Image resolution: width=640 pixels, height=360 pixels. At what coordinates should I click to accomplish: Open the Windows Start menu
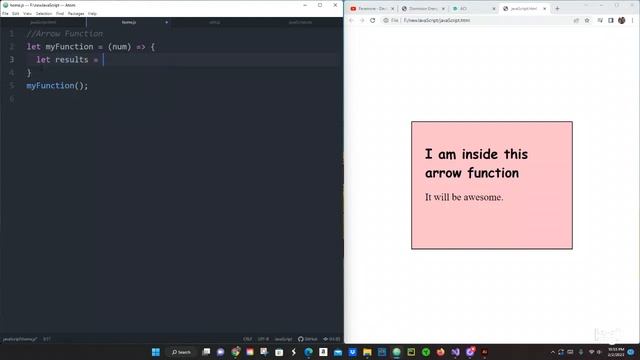point(156,352)
